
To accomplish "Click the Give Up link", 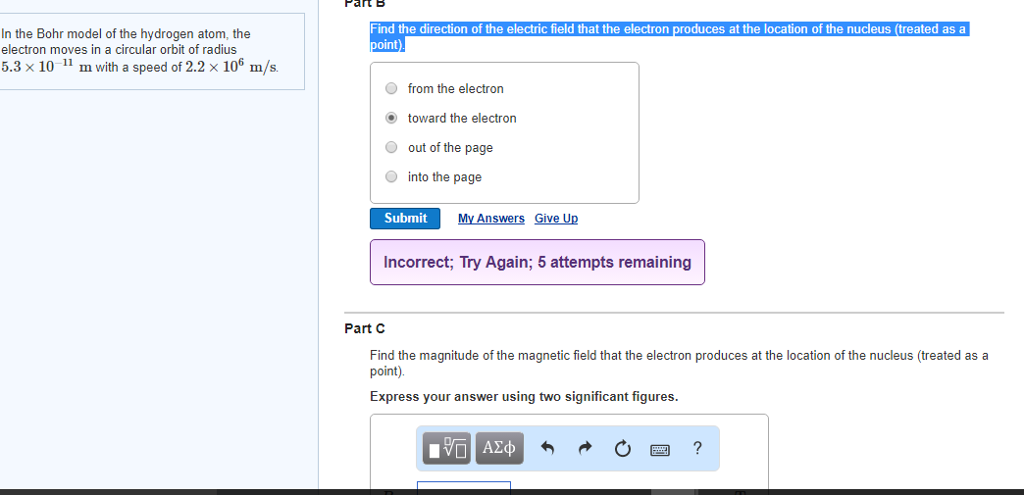I will point(556,219).
